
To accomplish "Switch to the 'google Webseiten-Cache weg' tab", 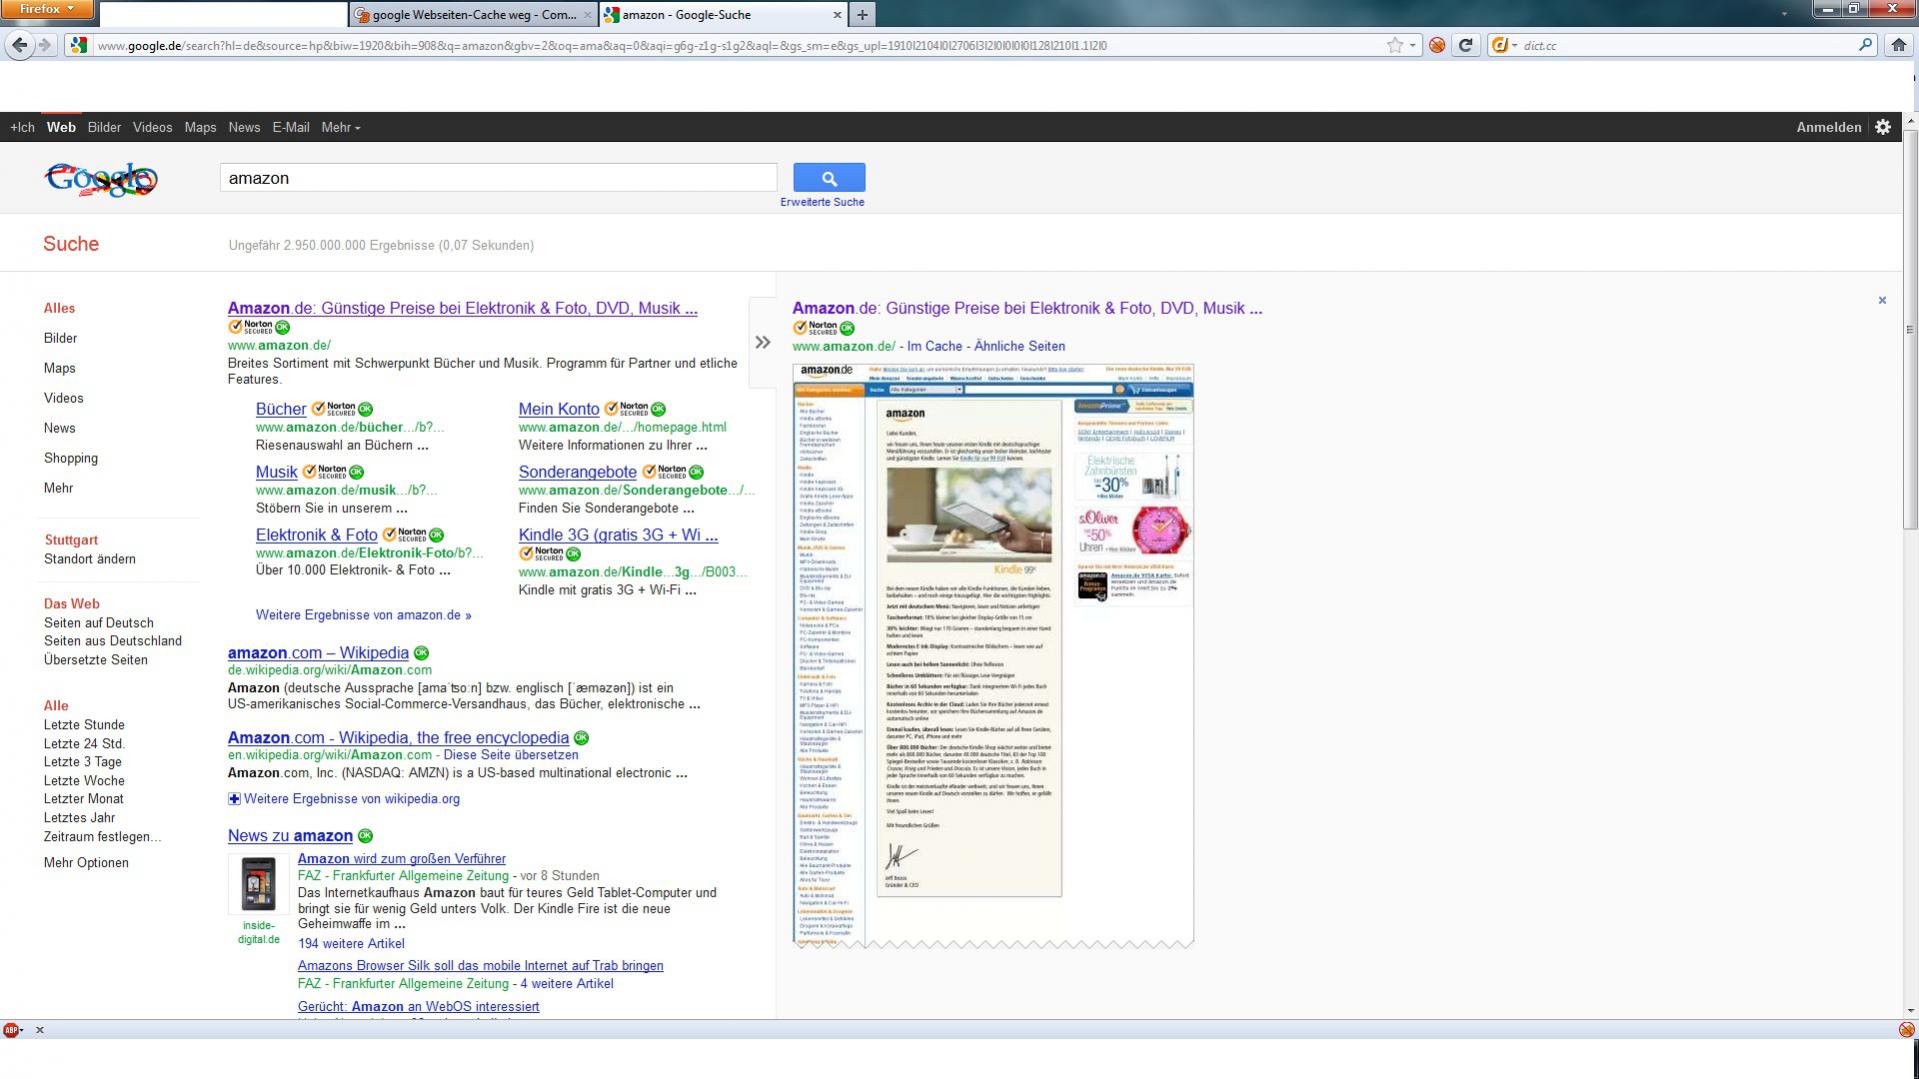I will 473,14.
